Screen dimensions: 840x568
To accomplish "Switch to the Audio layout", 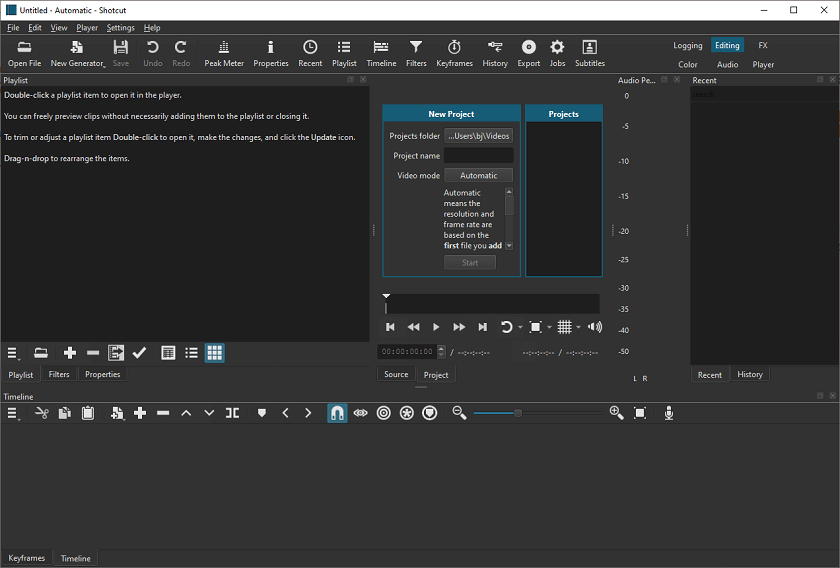I will [728, 64].
